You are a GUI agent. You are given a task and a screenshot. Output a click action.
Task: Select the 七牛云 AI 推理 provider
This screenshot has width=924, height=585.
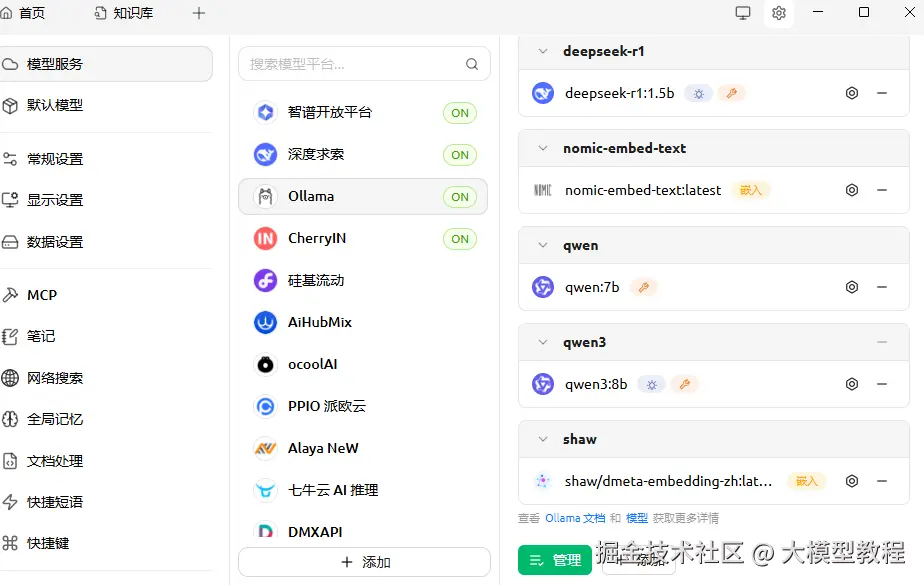363,490
